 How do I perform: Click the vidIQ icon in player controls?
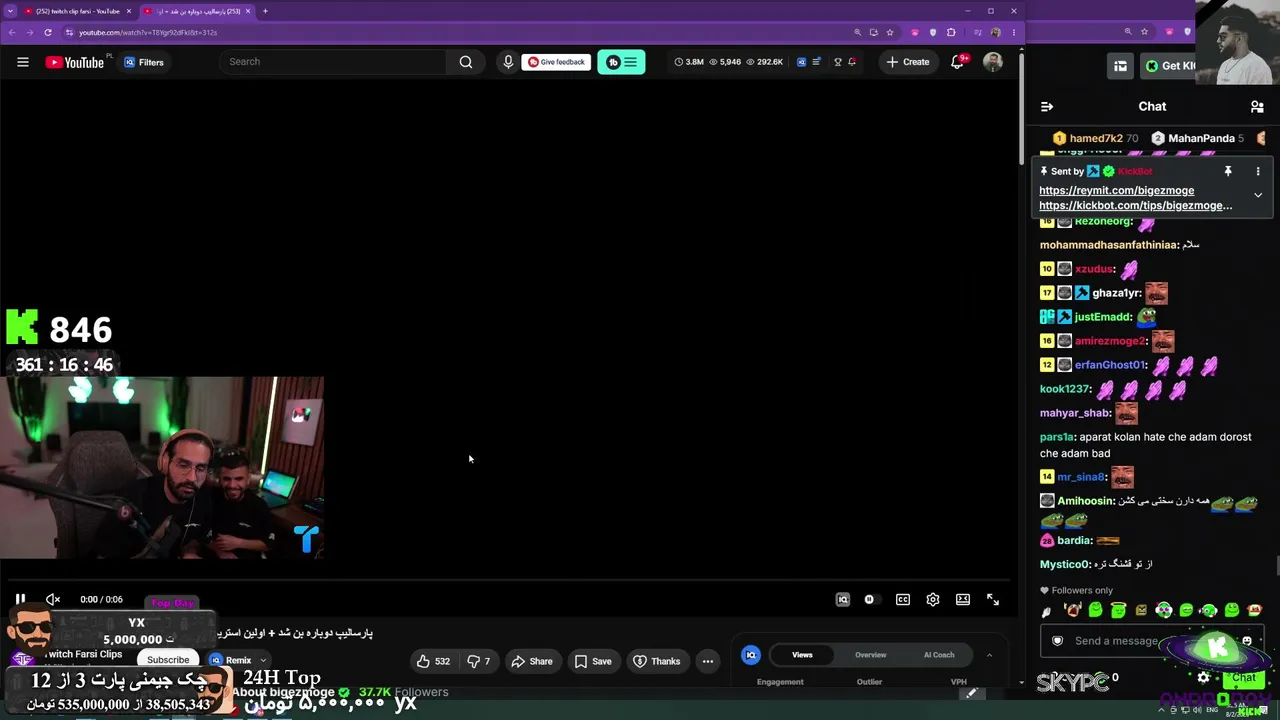tap(843, 599)
